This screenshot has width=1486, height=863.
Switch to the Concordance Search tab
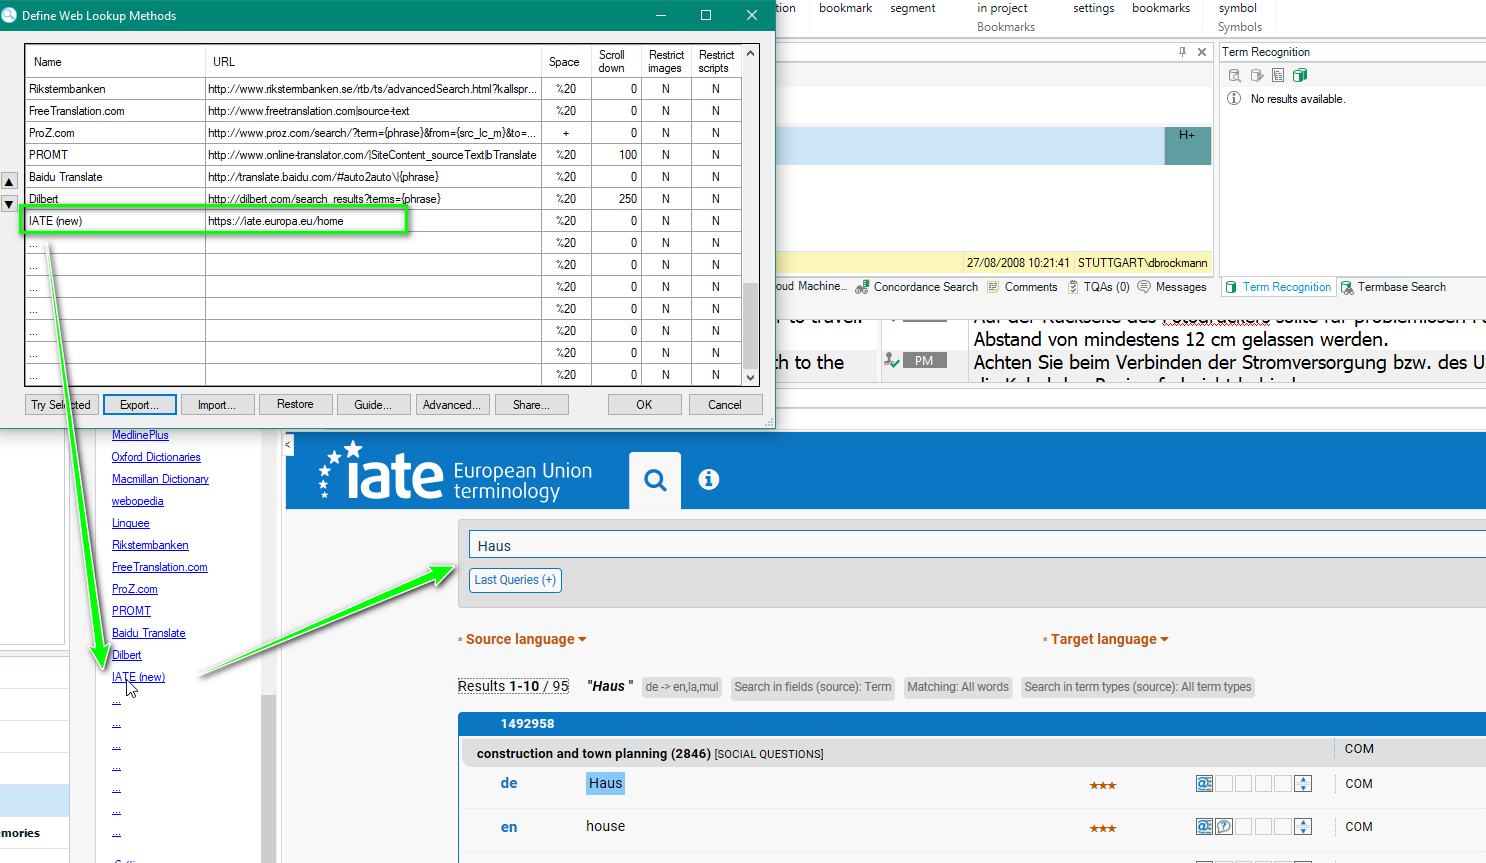point(916,287)
